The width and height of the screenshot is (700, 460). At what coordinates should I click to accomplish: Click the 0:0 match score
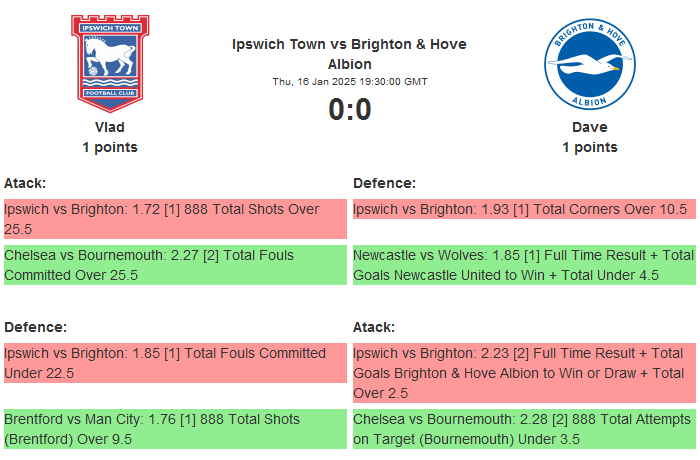tap(349, 109)
